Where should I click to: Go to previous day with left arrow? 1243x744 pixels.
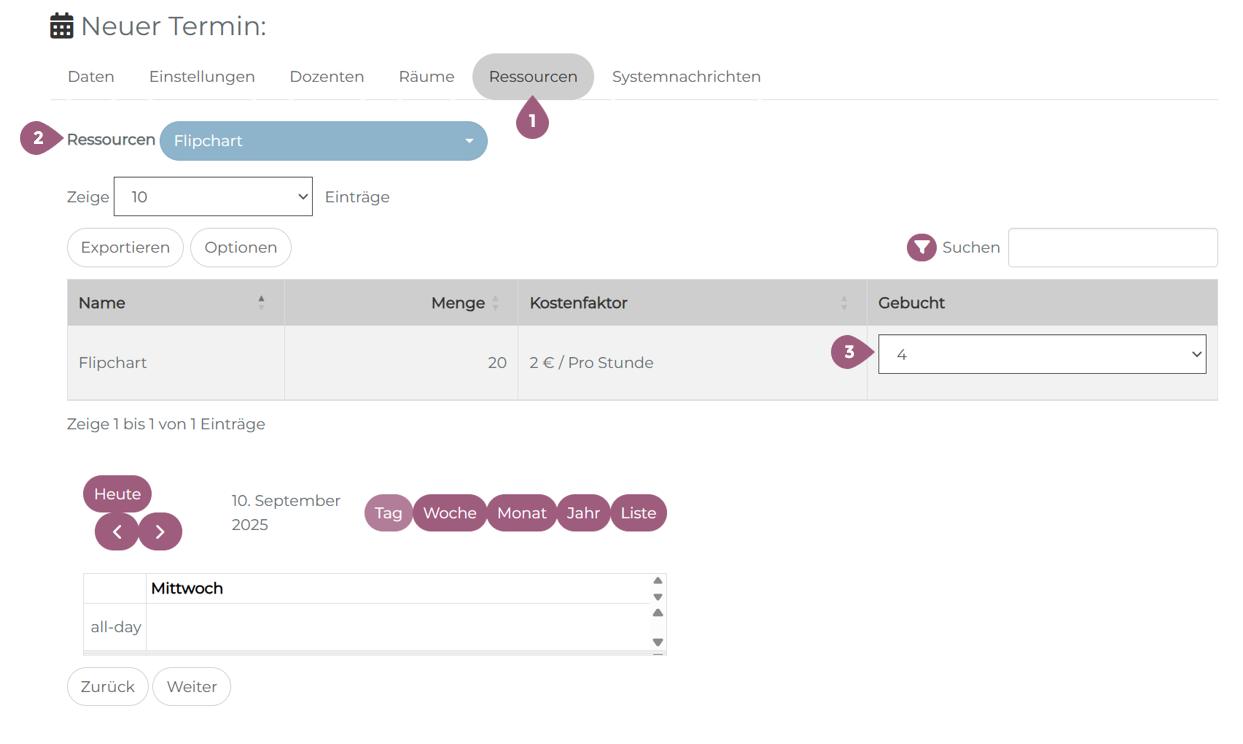click(117, 532)
